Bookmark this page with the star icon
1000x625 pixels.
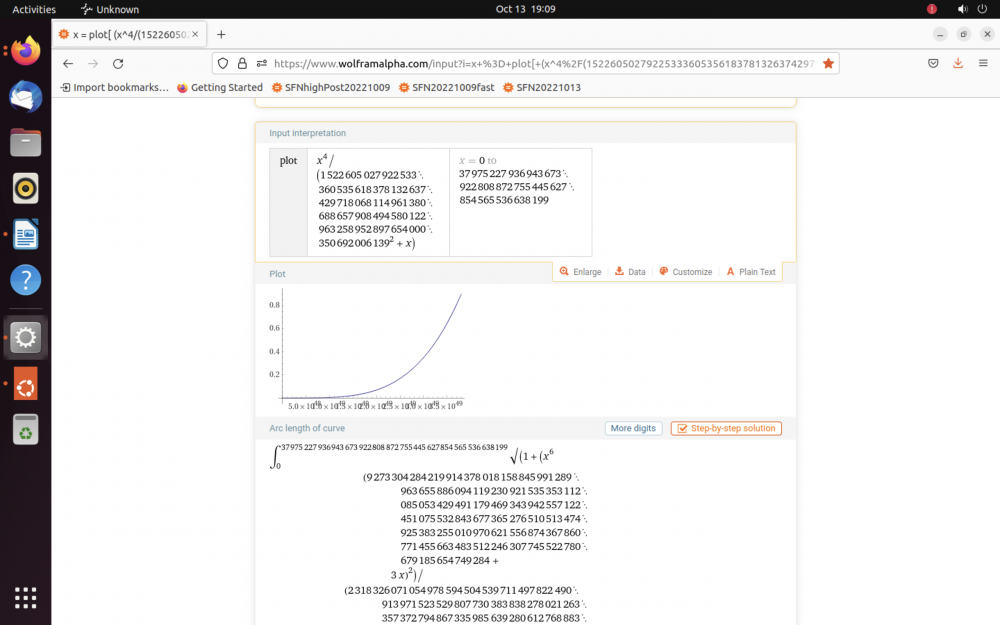pos(828,63)
